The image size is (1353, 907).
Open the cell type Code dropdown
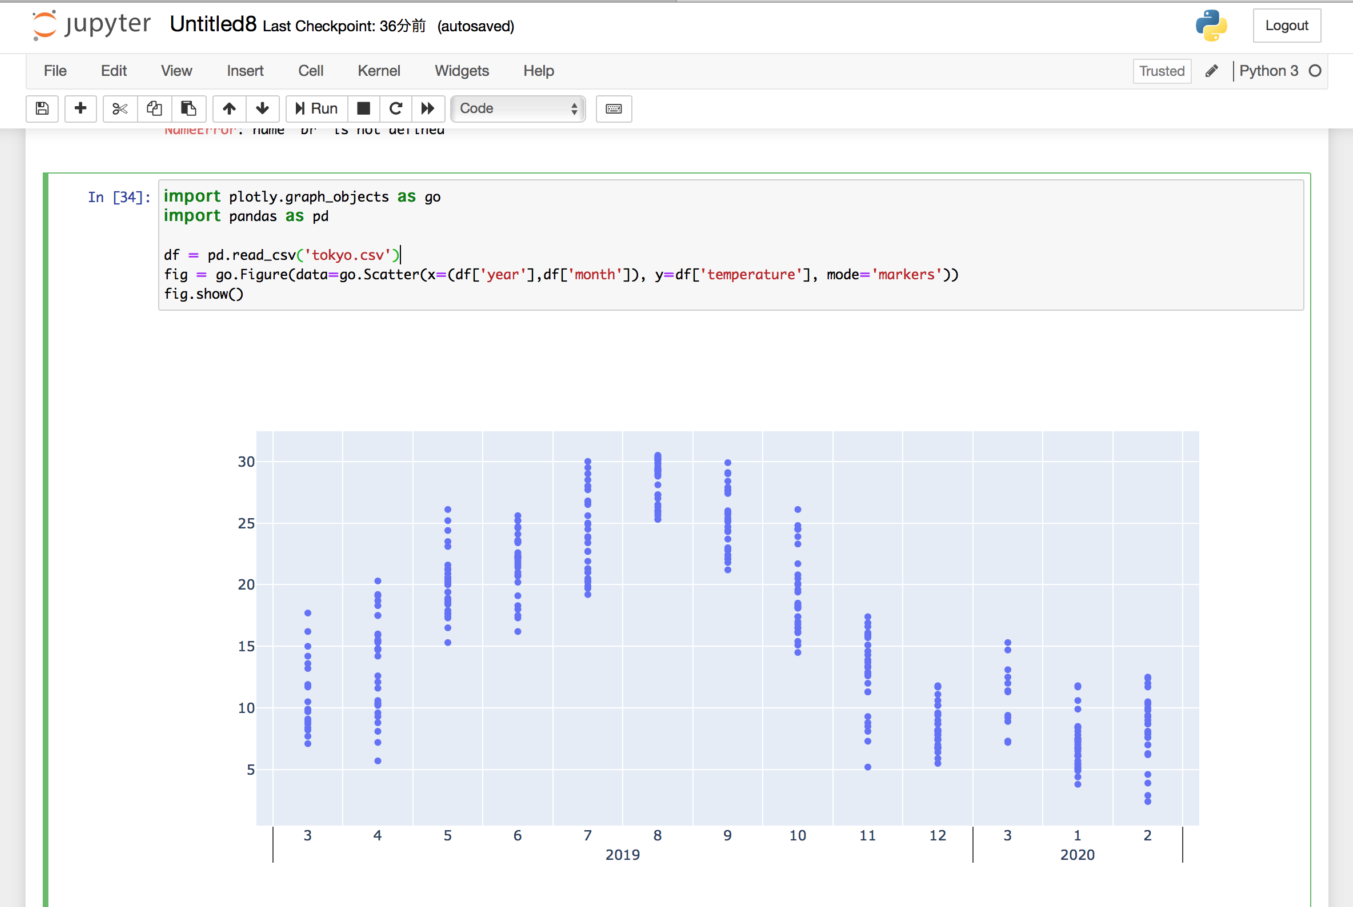coord(518,108)
